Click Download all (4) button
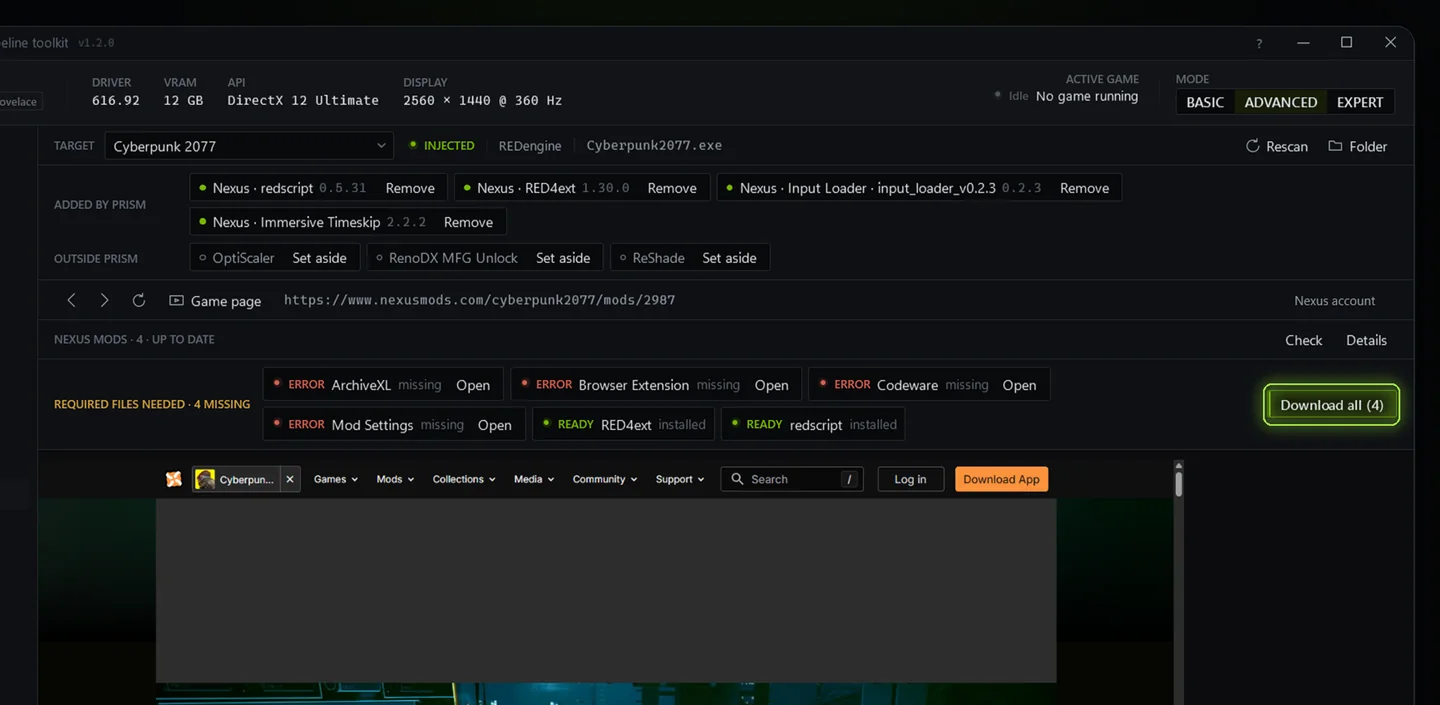Viewport: 1440px width, 705px height. (1331, 405)
